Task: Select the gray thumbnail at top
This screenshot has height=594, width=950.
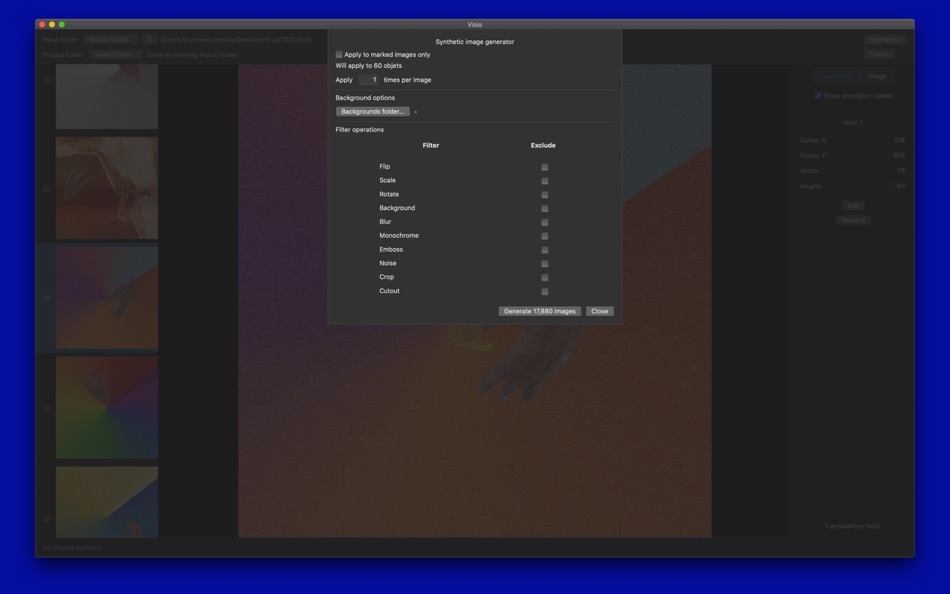Action: (x=107, y=97)
